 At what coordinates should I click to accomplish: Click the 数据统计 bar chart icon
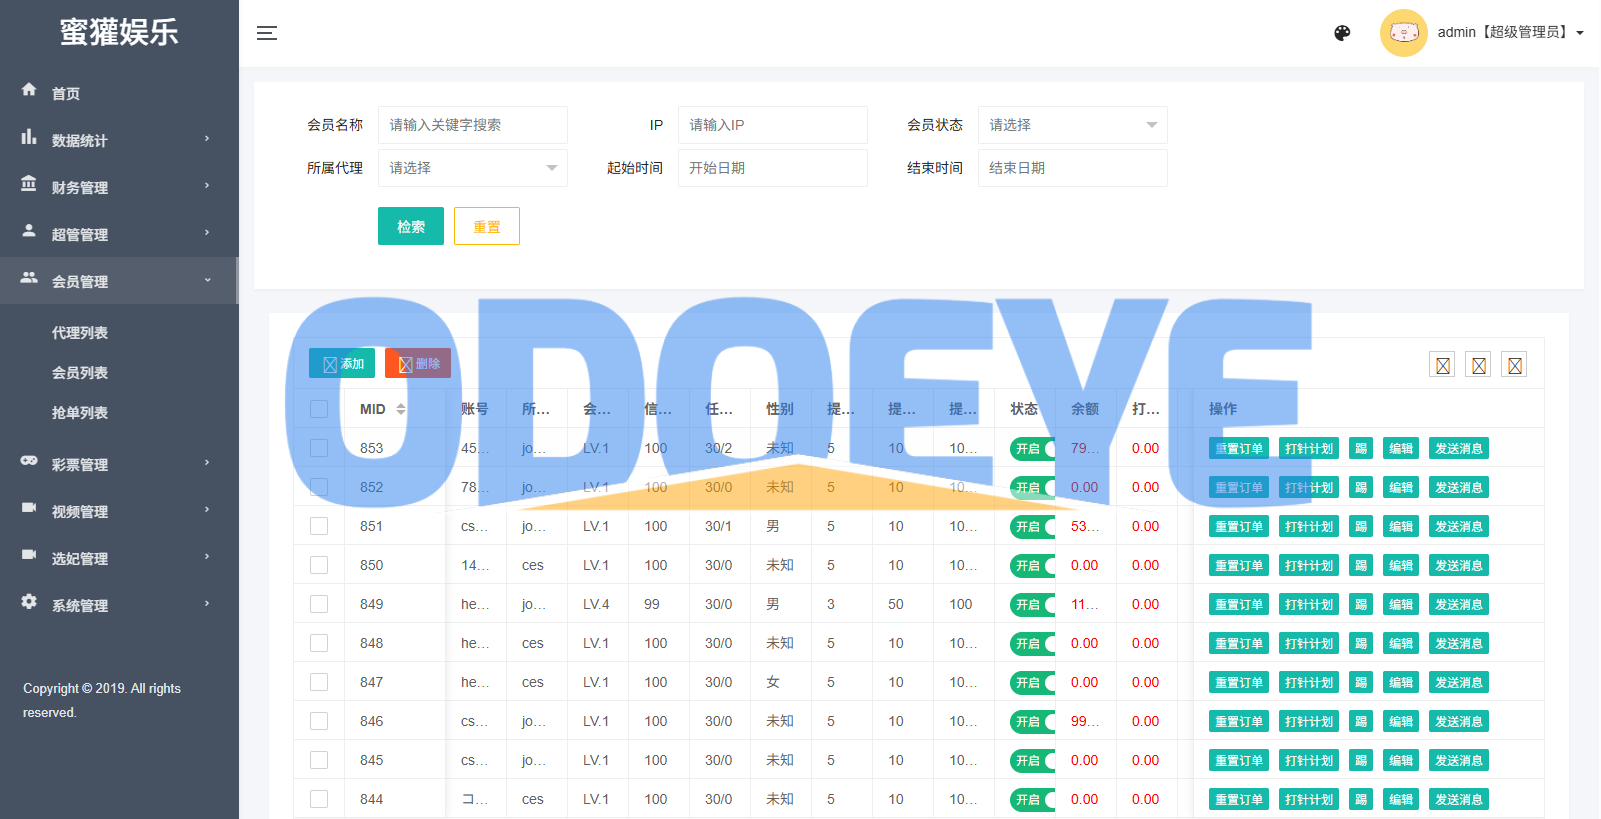pyautogui.click(x=29, y=137)
